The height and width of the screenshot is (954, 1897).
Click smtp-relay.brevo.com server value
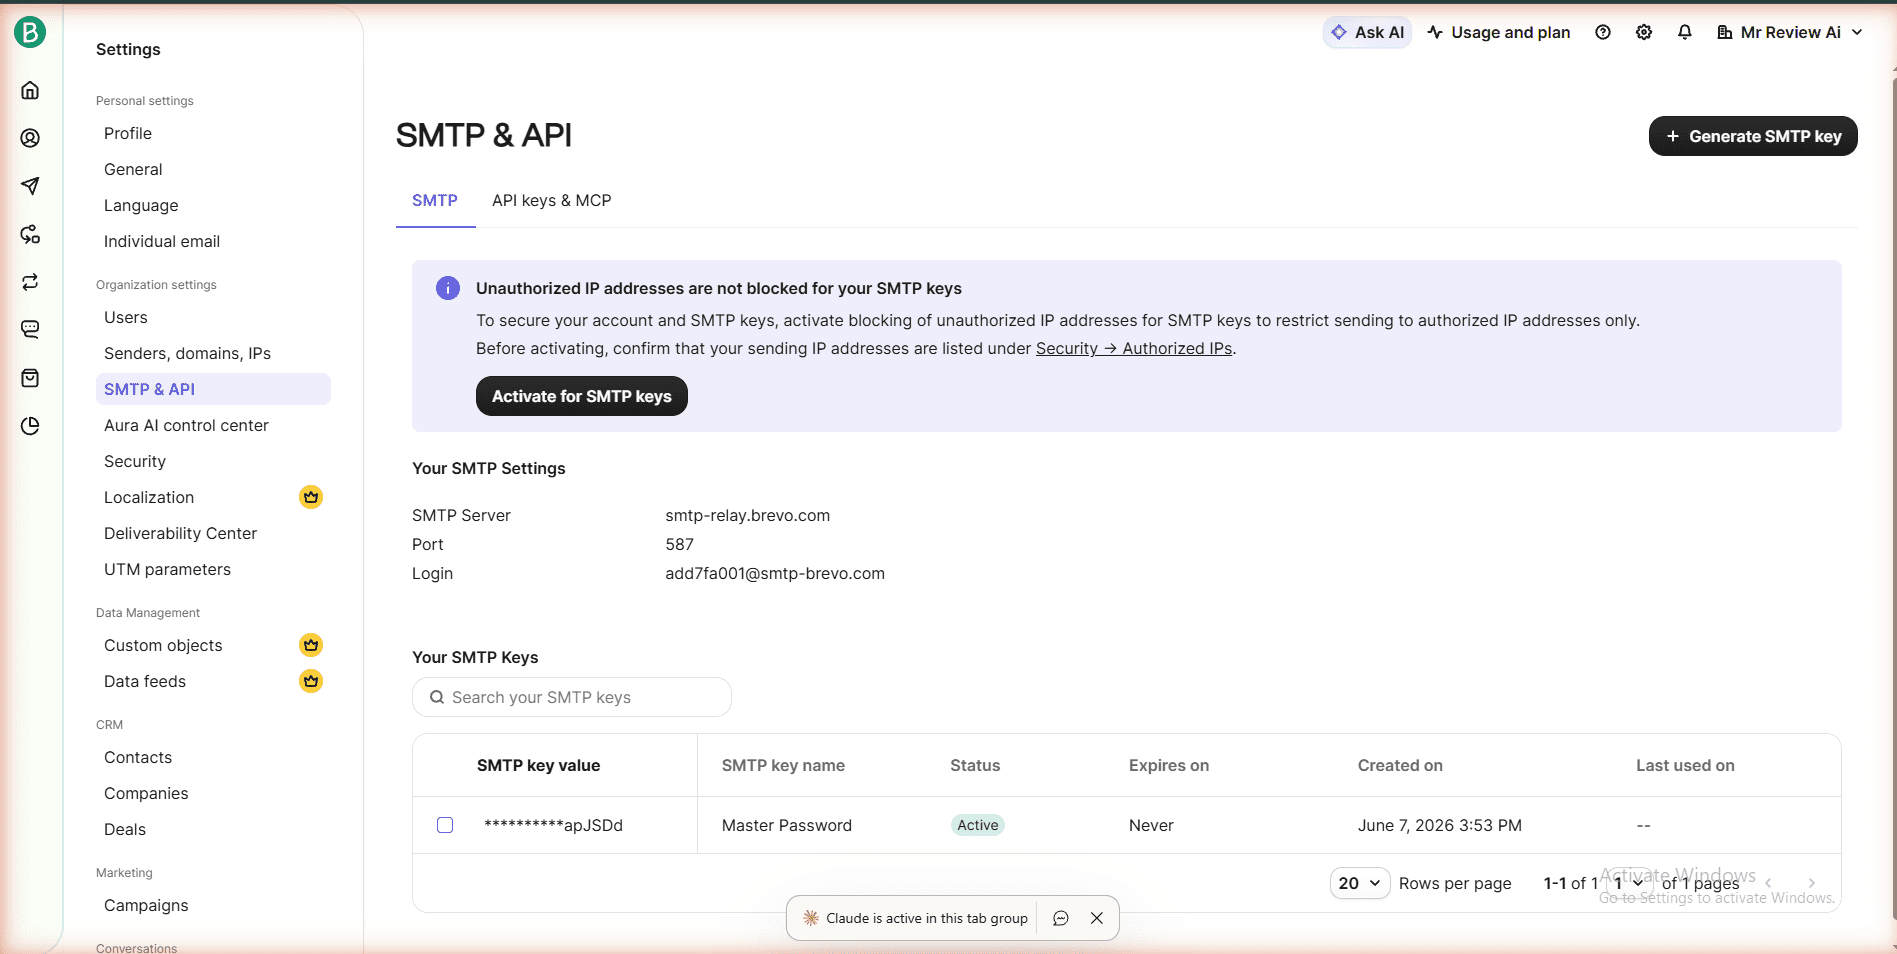coord(747,515)
